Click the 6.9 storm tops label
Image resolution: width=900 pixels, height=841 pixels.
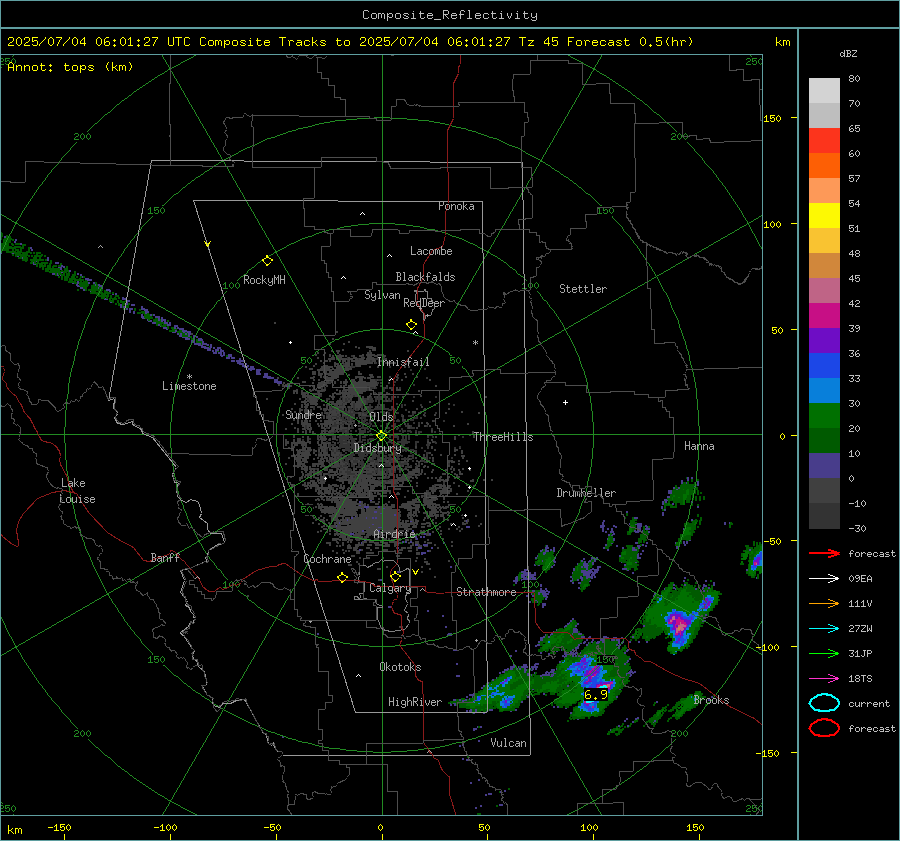point(595,695)
